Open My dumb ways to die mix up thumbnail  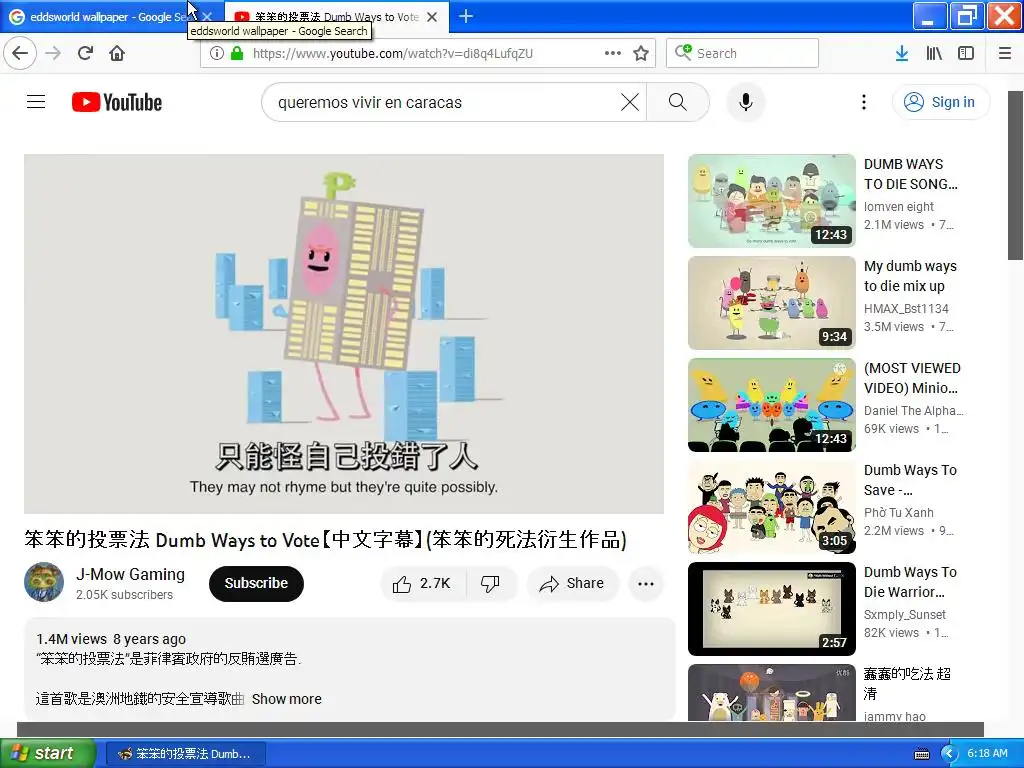point(772,303)
